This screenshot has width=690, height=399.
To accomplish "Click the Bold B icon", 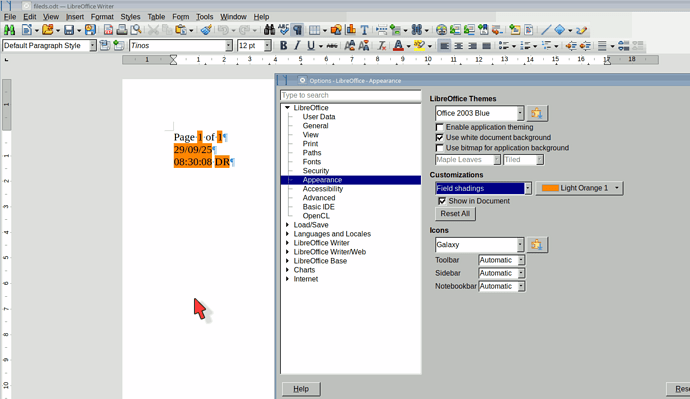I will pyautogui.click(x=283, y=45).
